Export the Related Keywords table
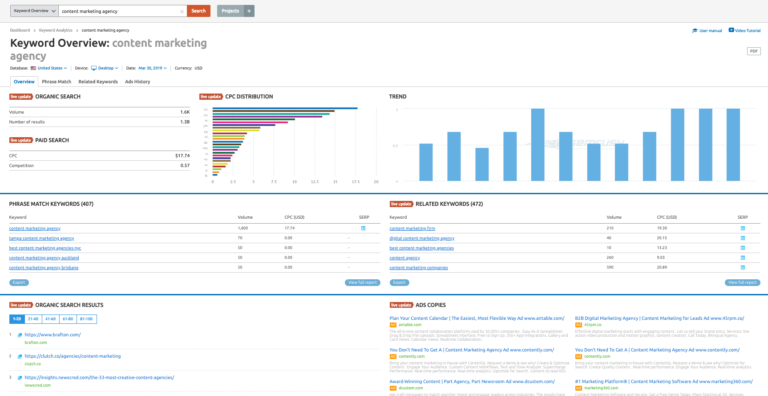This screenshot has width=768, height=396. [400, 283]
